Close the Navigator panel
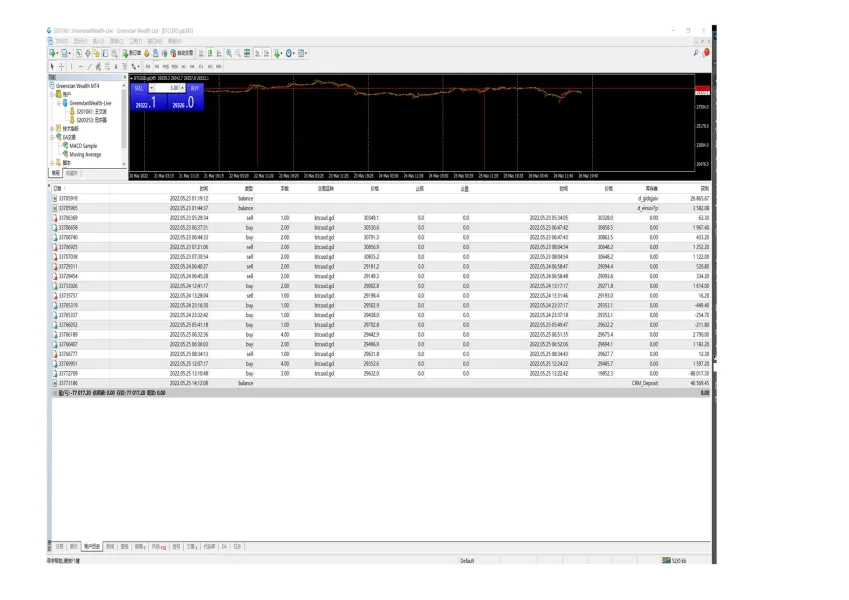Image resolution: width=849 pixels, height=600 pixels. click(x=125, y=77)
